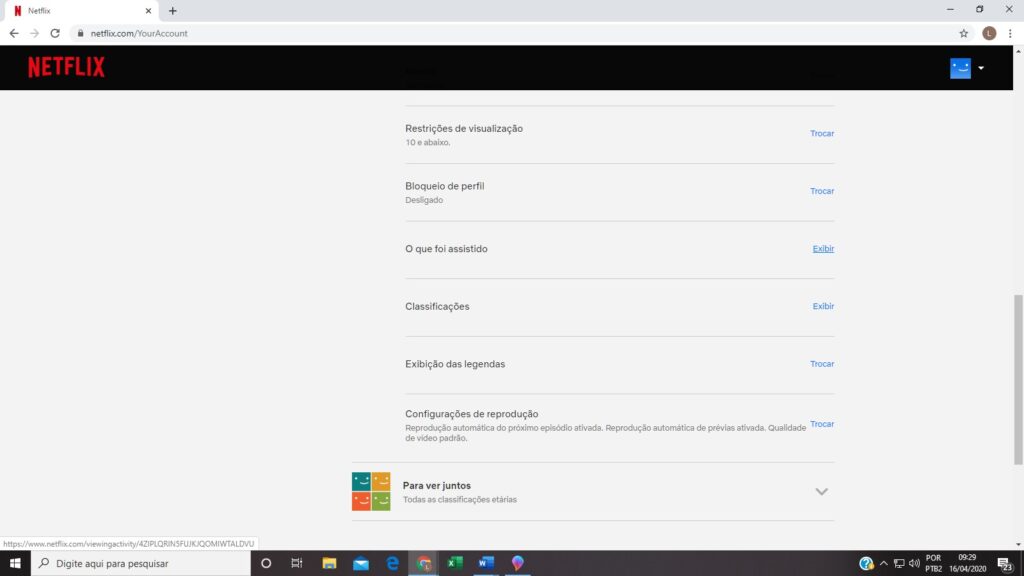Open Task View in taskbar
Viewport: 1024px width, 576px height.
click(x=297, y=563)
